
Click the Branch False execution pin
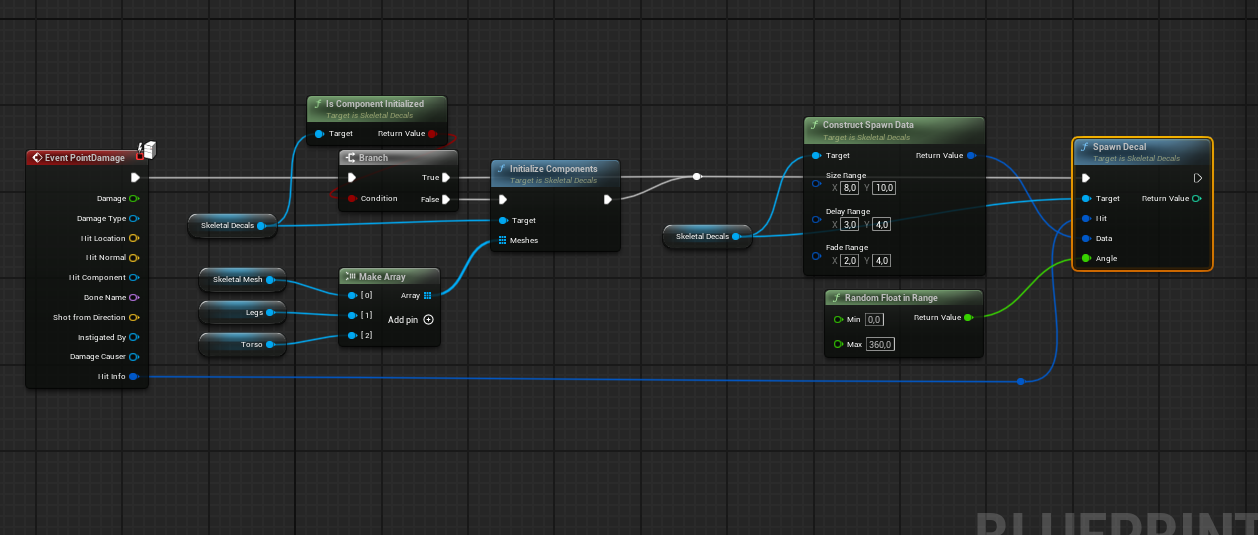[446, 199]
